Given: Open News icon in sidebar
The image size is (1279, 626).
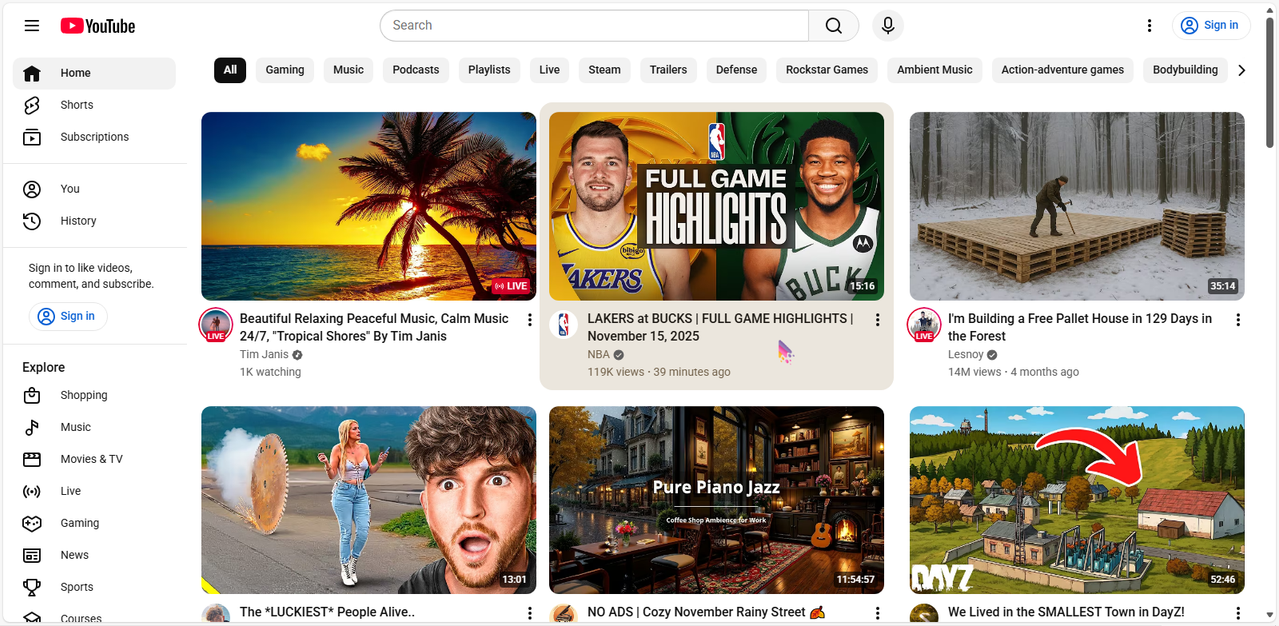Looking at the screenshot, I should 32,555.
